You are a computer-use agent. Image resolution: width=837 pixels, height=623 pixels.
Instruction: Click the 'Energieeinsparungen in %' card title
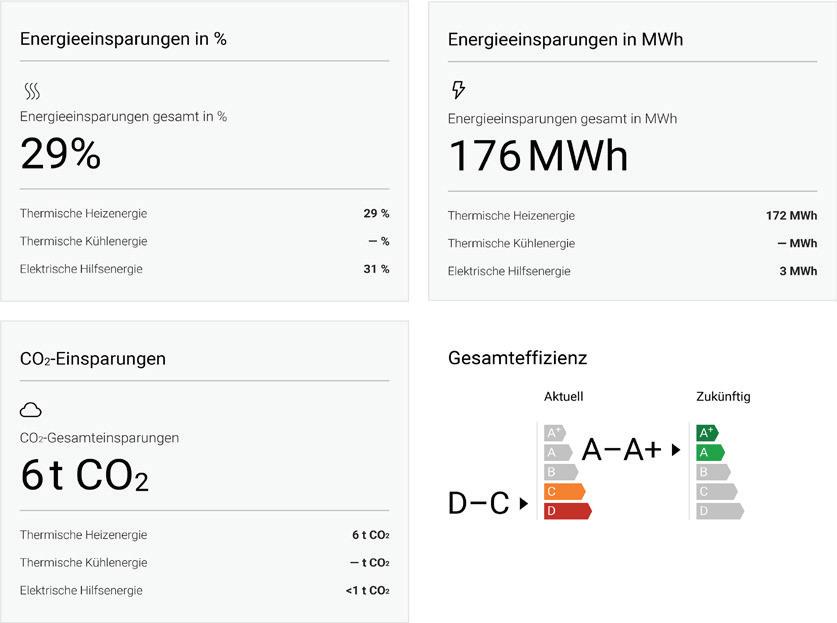pyautogui.click(x=123, y=39)
